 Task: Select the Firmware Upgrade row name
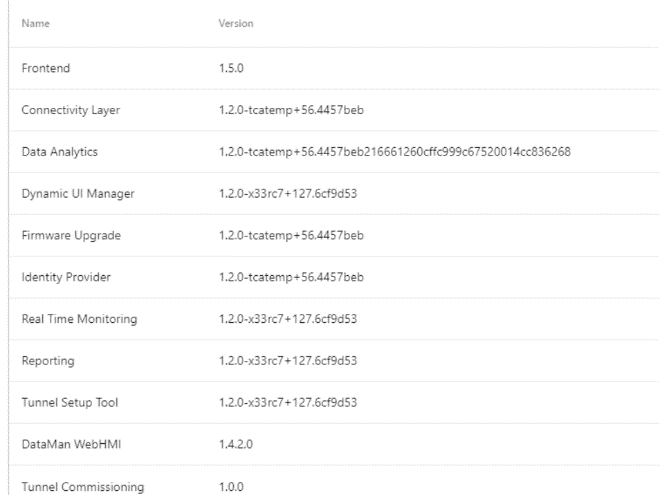click(x=69, y=235)
